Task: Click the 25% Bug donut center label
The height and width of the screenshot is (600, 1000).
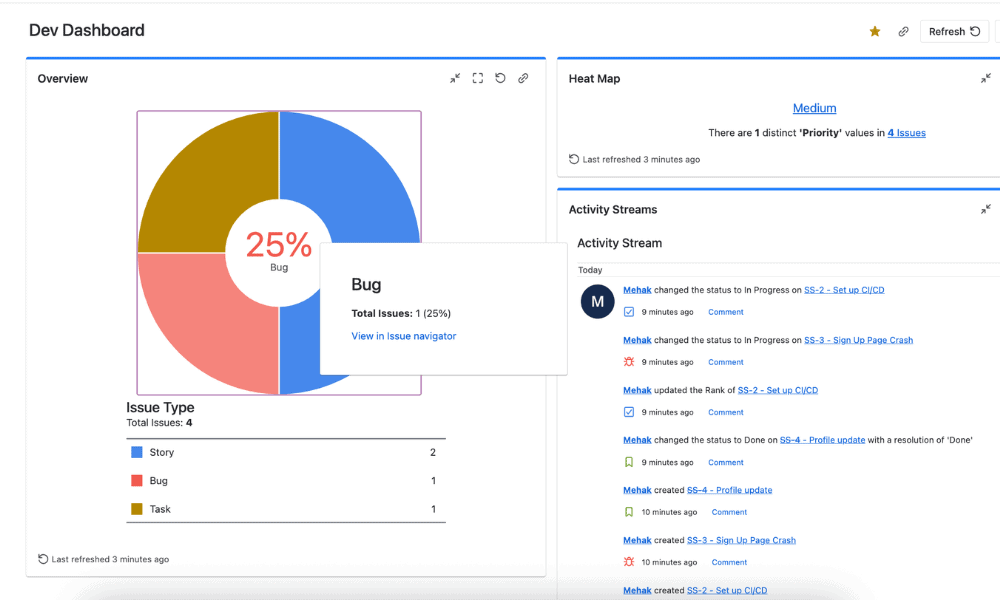Action: click(x=278, y=248)
